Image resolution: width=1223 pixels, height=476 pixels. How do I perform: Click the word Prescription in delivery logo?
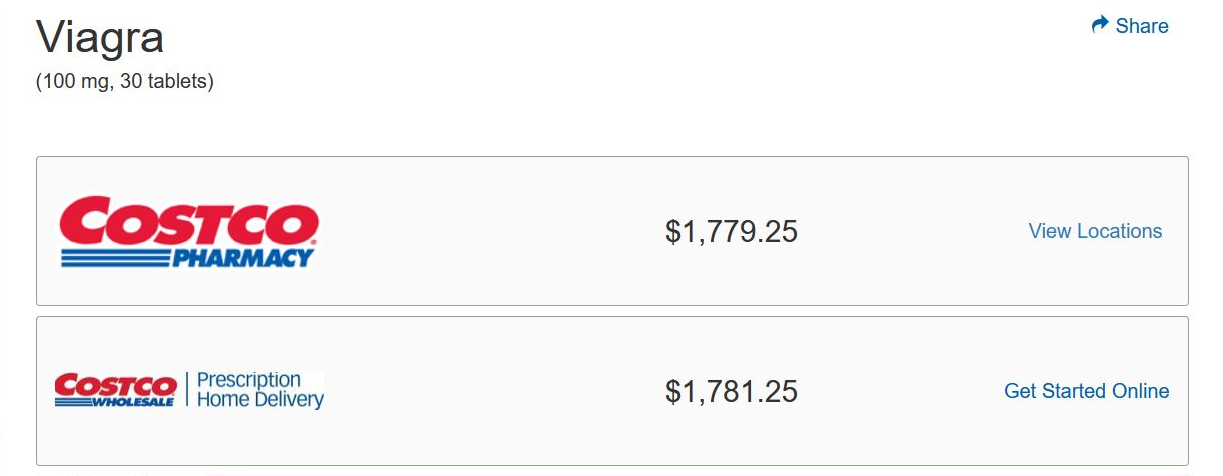pos(249,380)
